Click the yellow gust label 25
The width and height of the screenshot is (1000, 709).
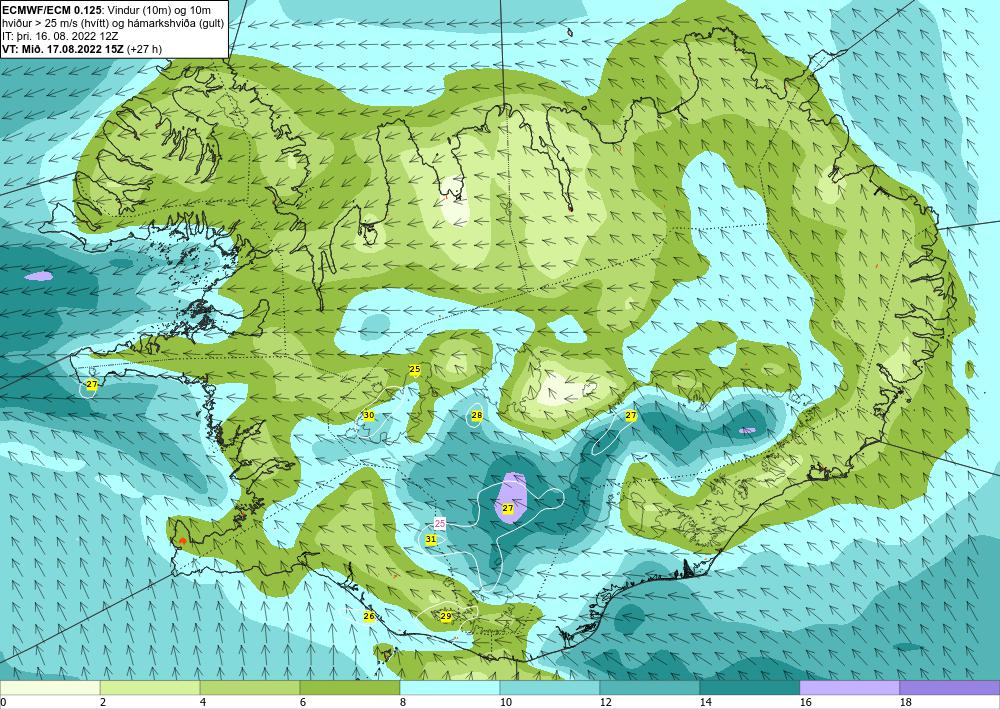pyautogui.click(x=415, y=369)
